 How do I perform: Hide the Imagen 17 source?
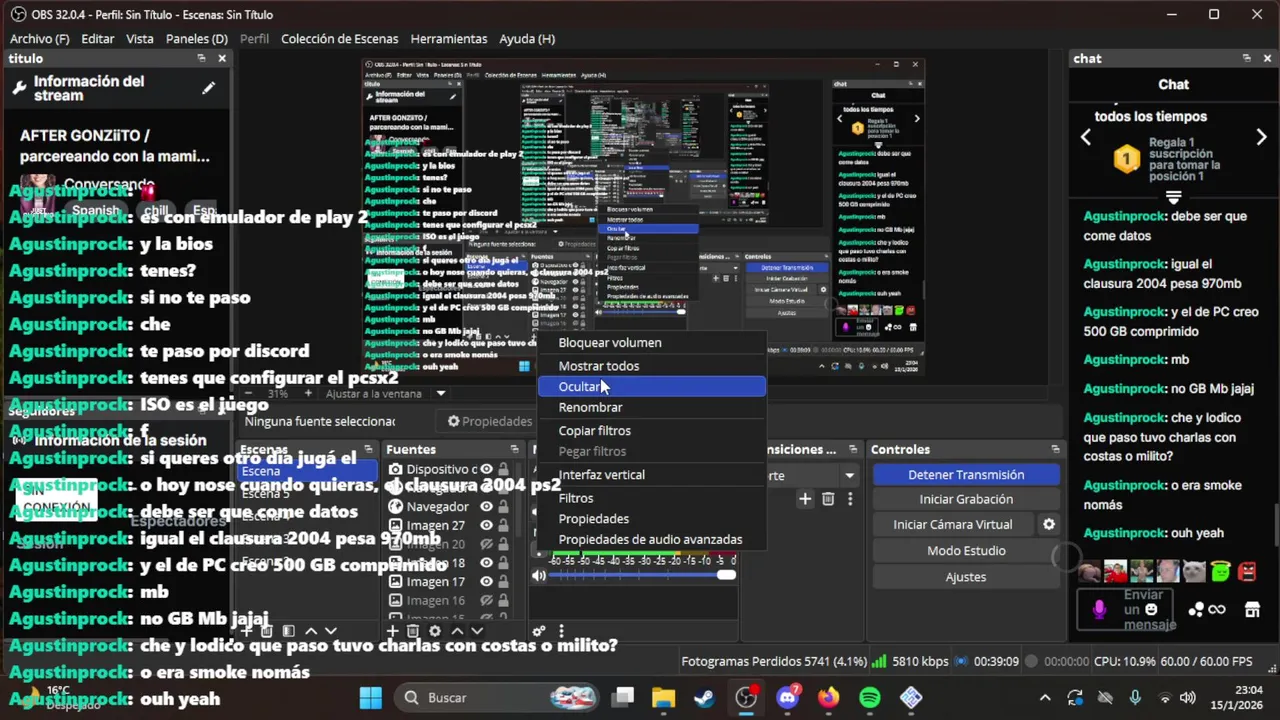[486, 581]
